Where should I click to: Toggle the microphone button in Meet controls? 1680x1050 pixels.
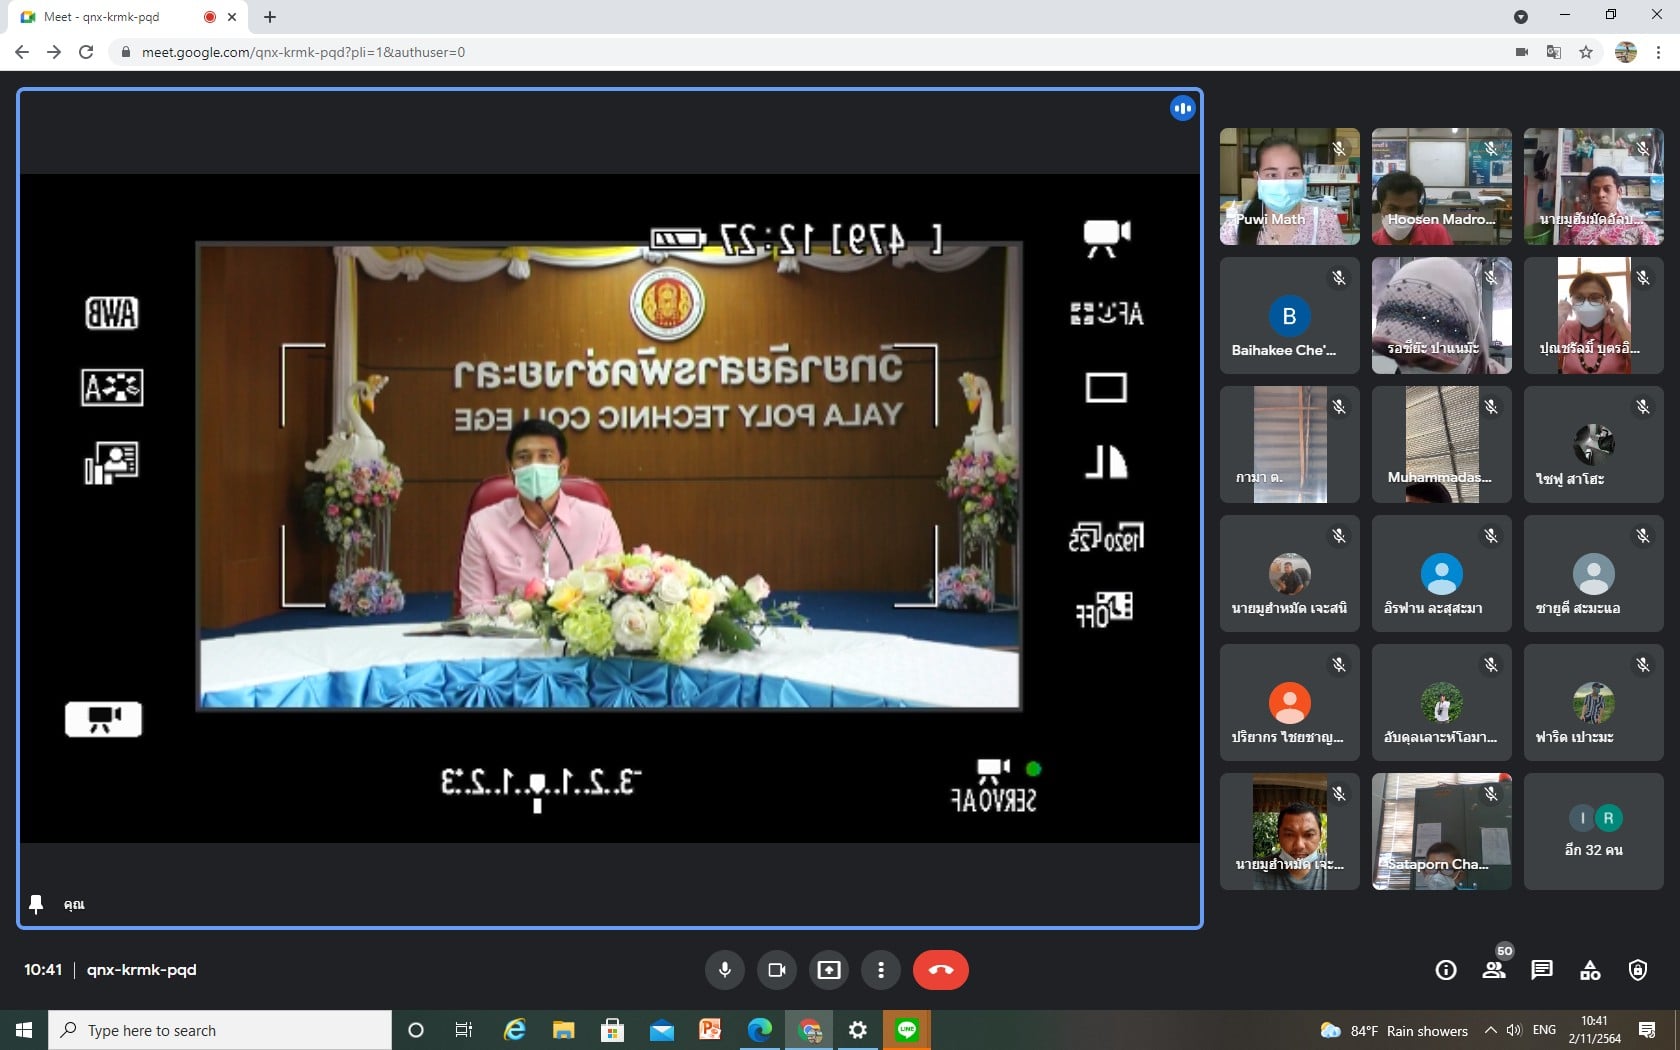(x=725, y=970)
